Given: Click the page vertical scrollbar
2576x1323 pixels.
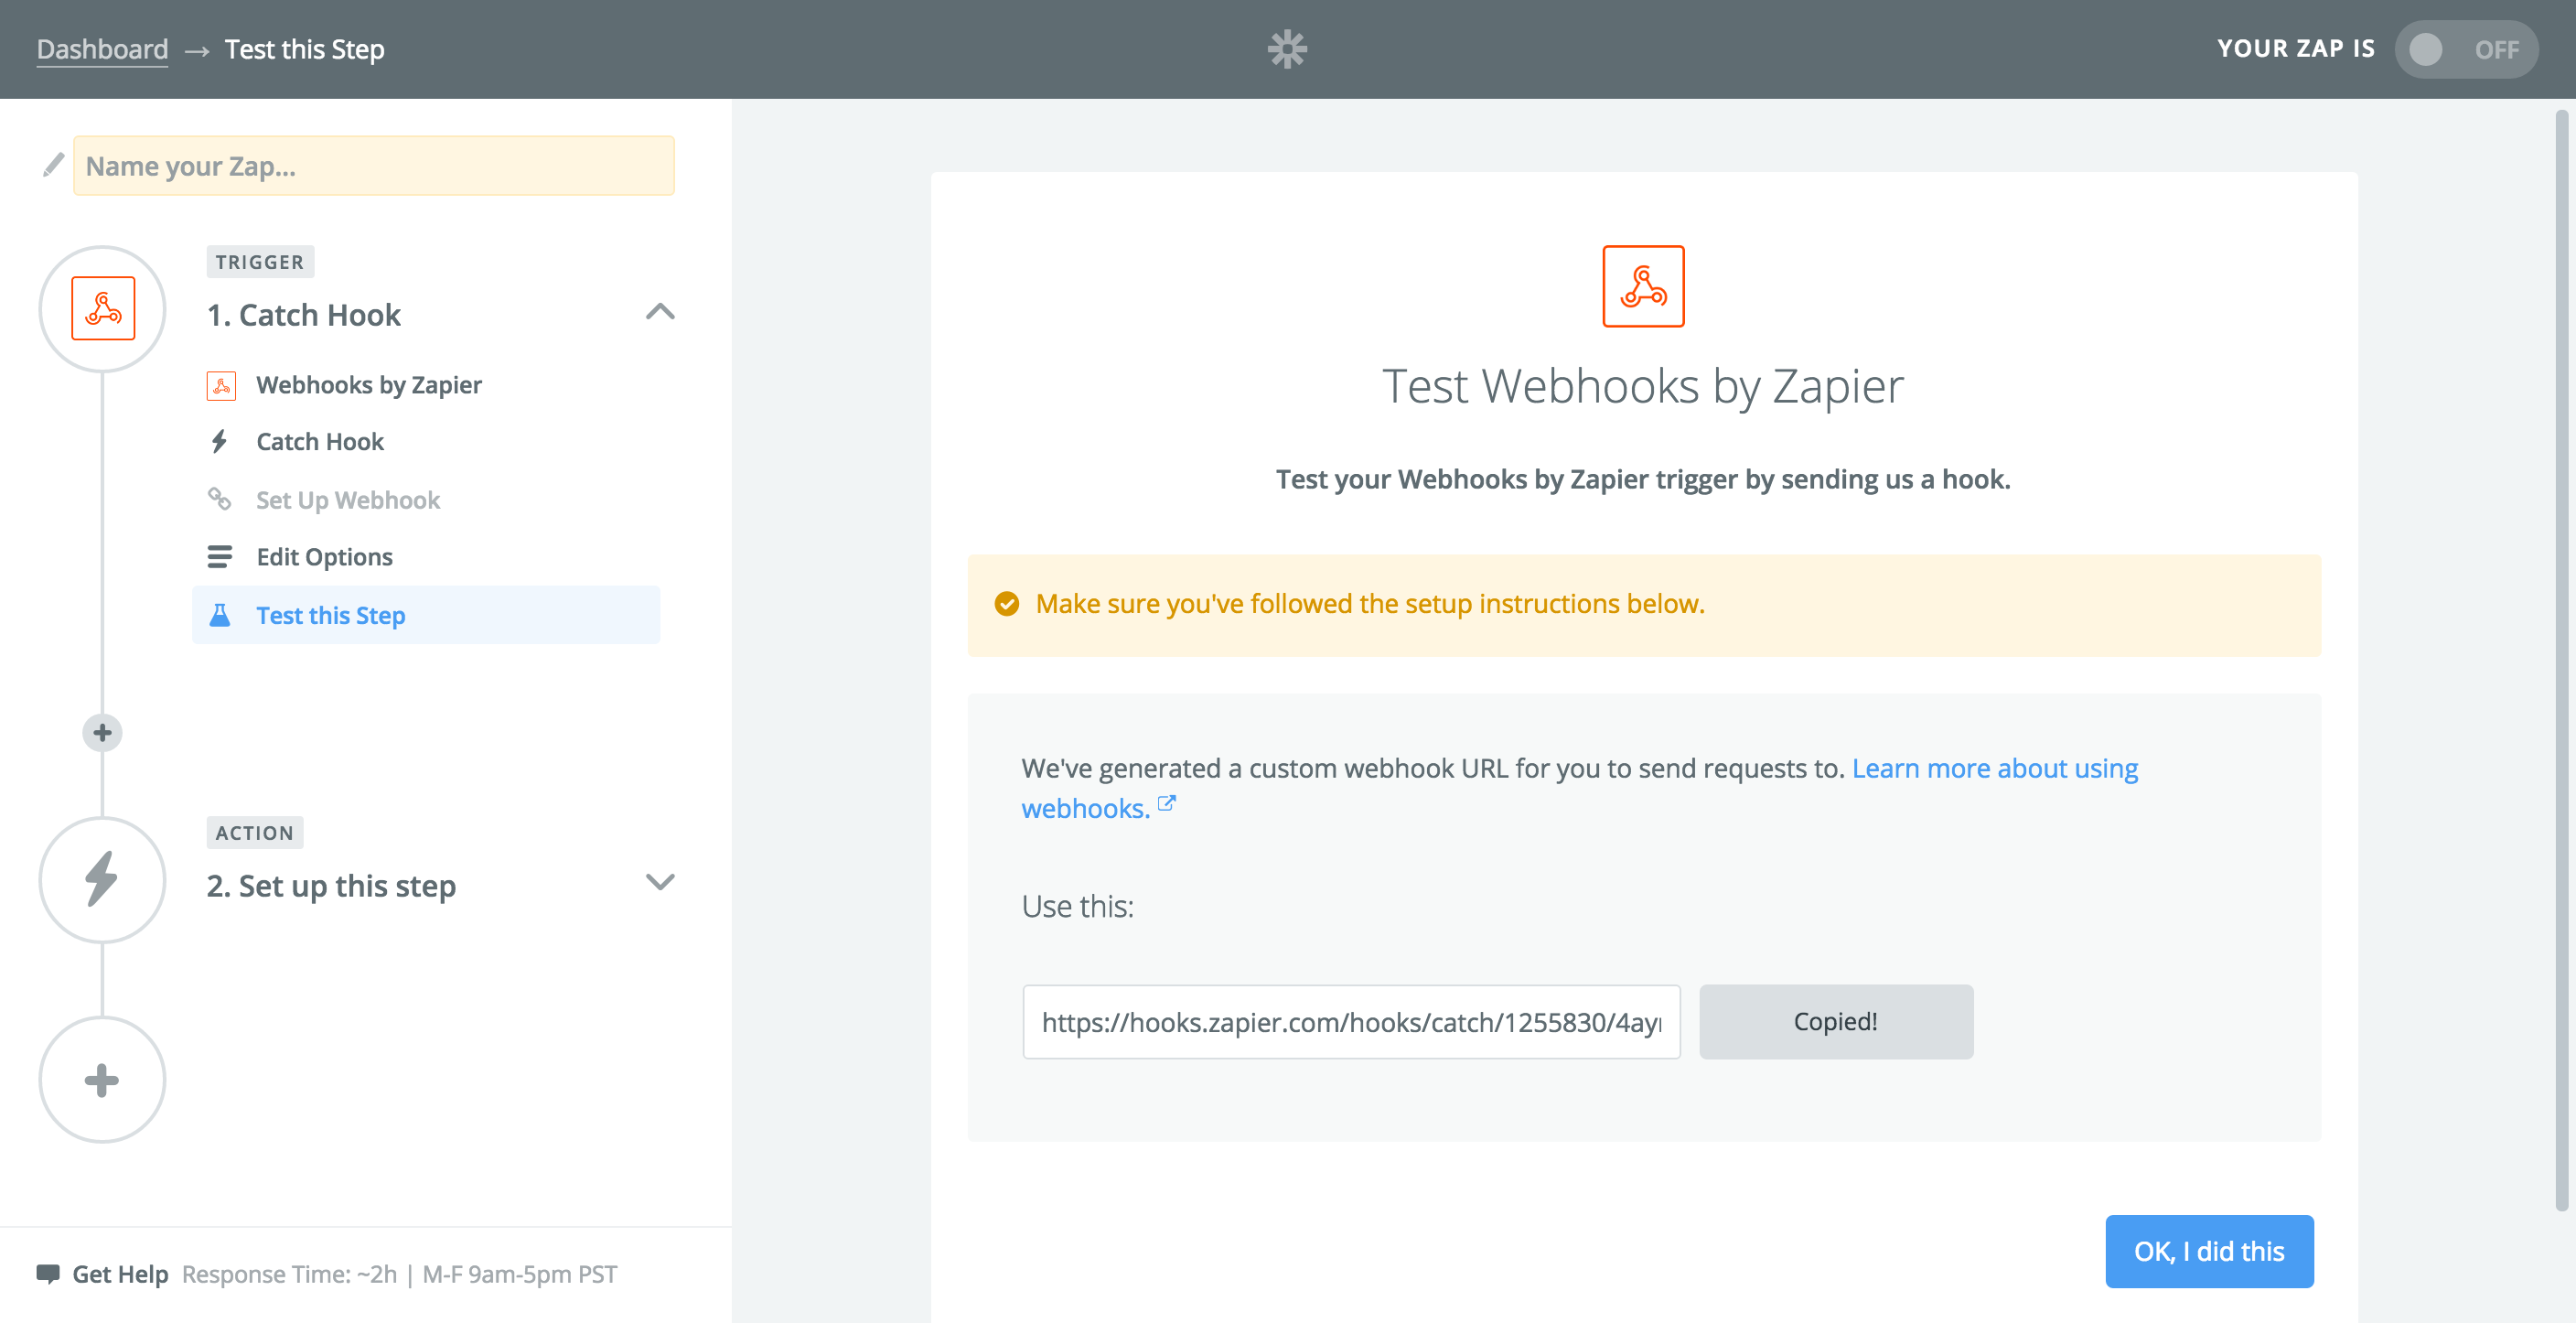Looking at the screenshot, I should [2561, 660].
